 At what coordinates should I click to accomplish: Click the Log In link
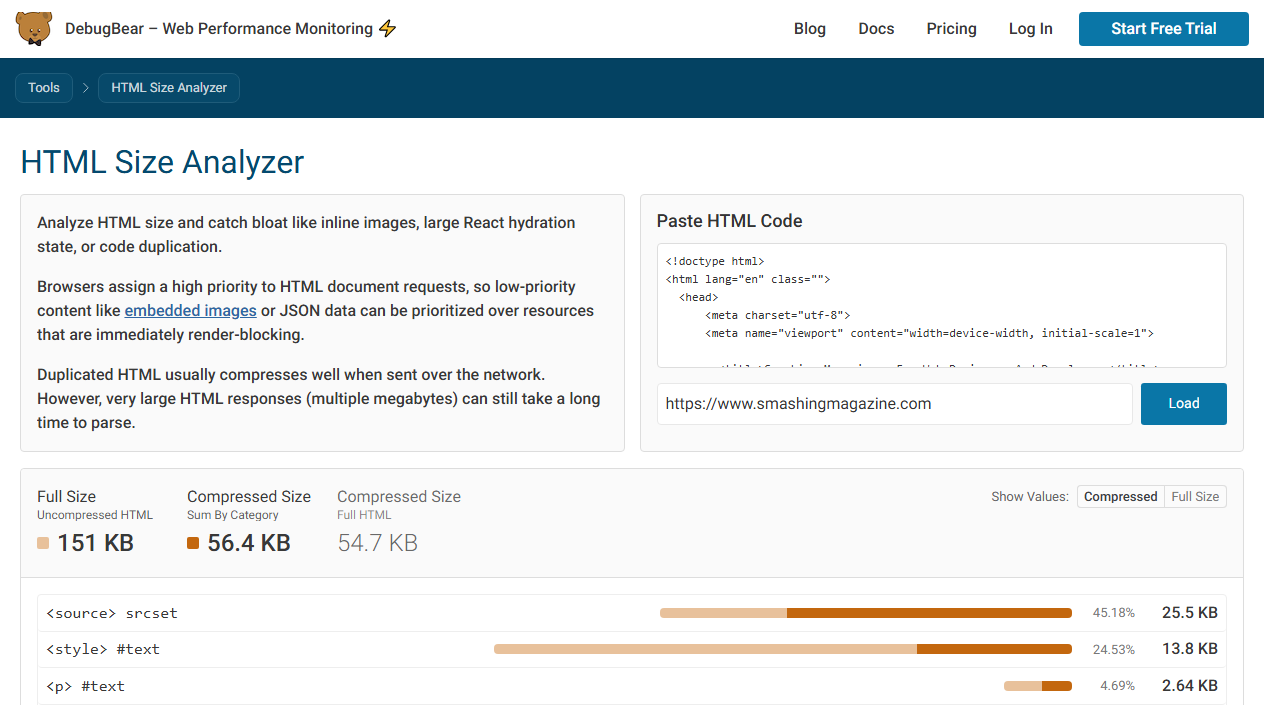1030,28
